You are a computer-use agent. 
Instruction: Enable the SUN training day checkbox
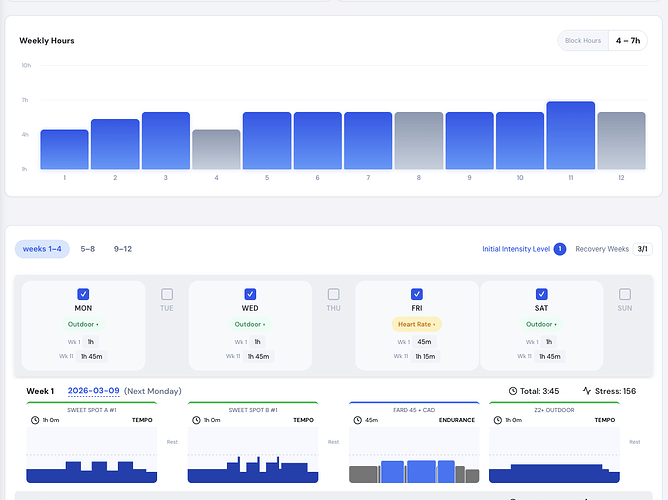click(x=625, y=294)
